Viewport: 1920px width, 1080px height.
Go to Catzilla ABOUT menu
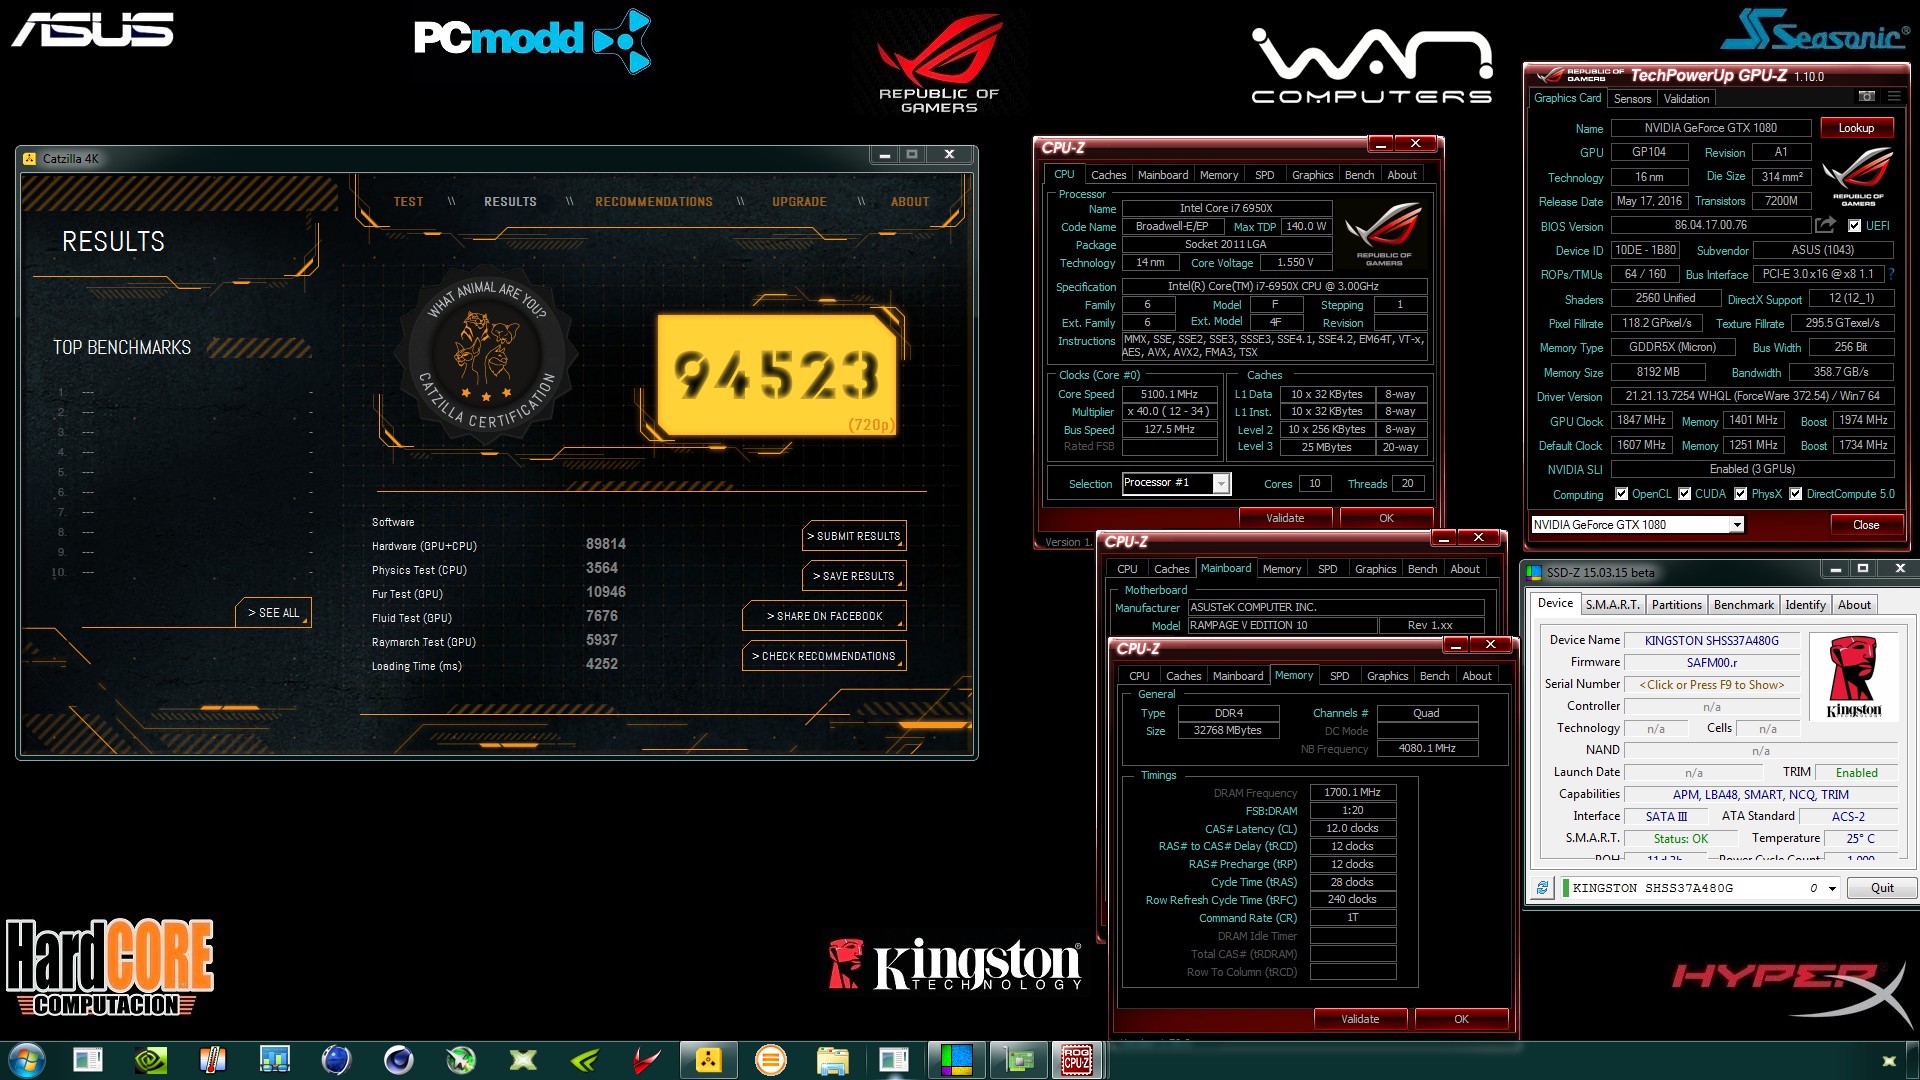[910, 202]
